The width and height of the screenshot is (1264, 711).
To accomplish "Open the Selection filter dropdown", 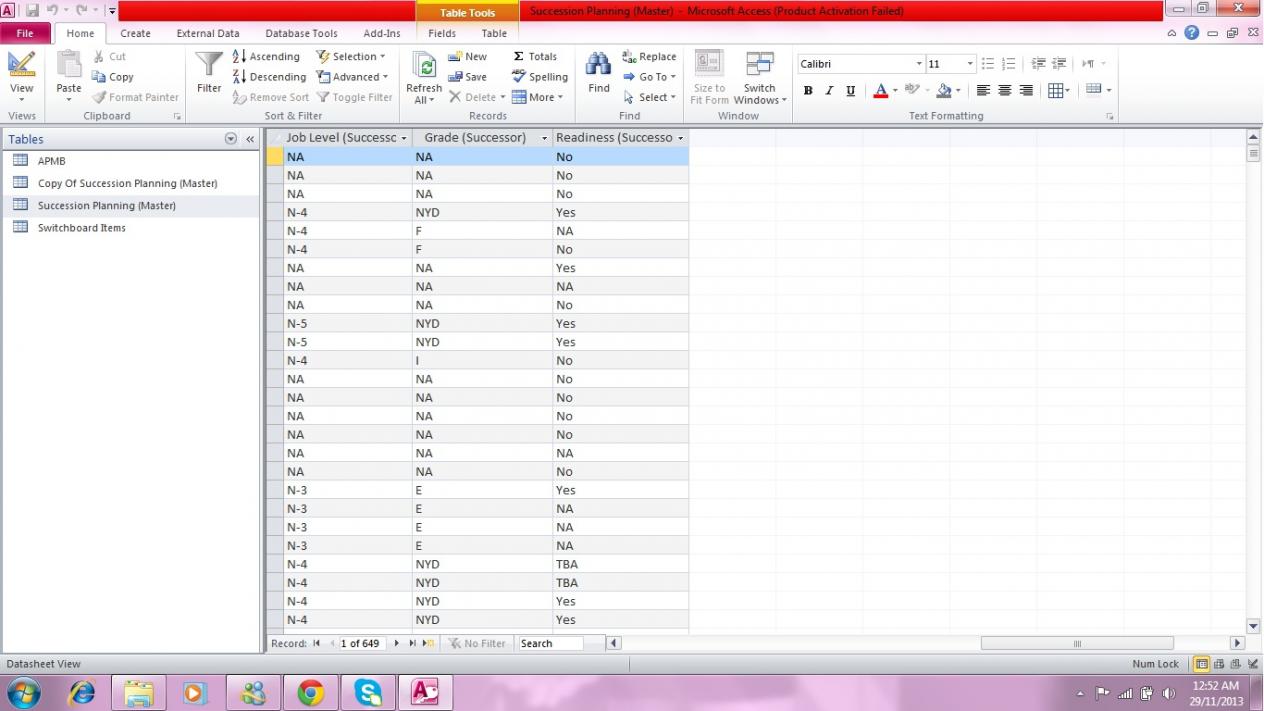I will (353, 57).
